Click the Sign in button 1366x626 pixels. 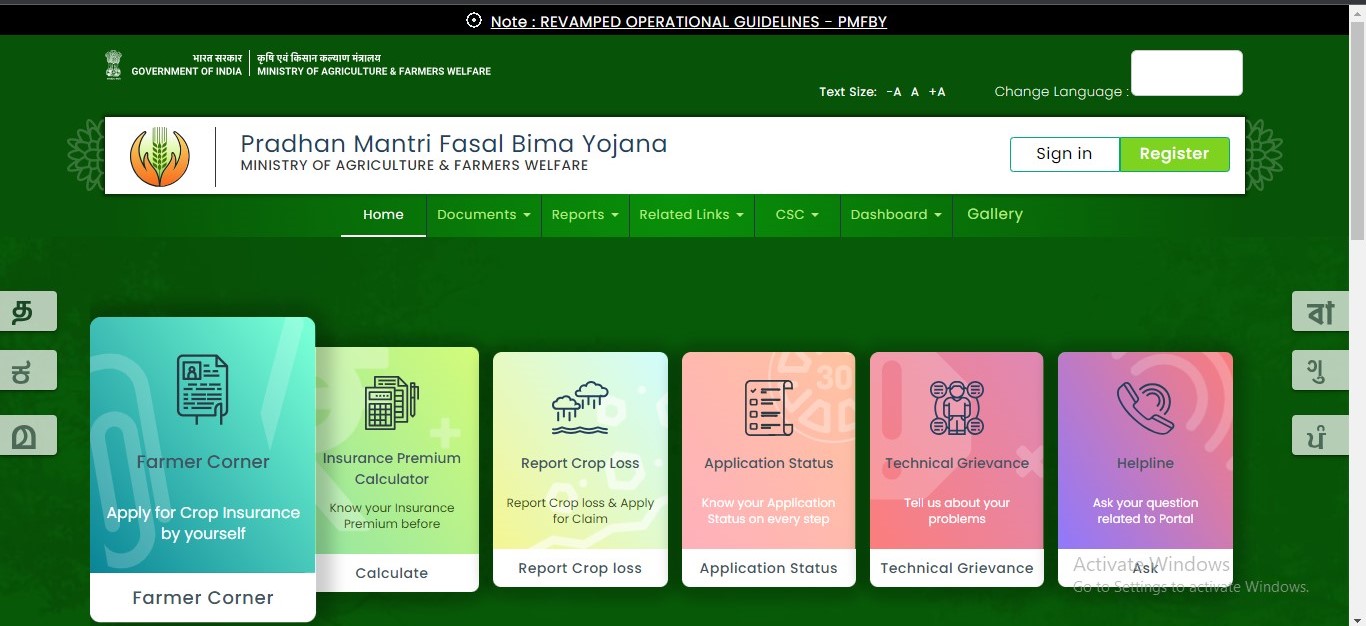pyautogui.click(x=1064, y=154)
